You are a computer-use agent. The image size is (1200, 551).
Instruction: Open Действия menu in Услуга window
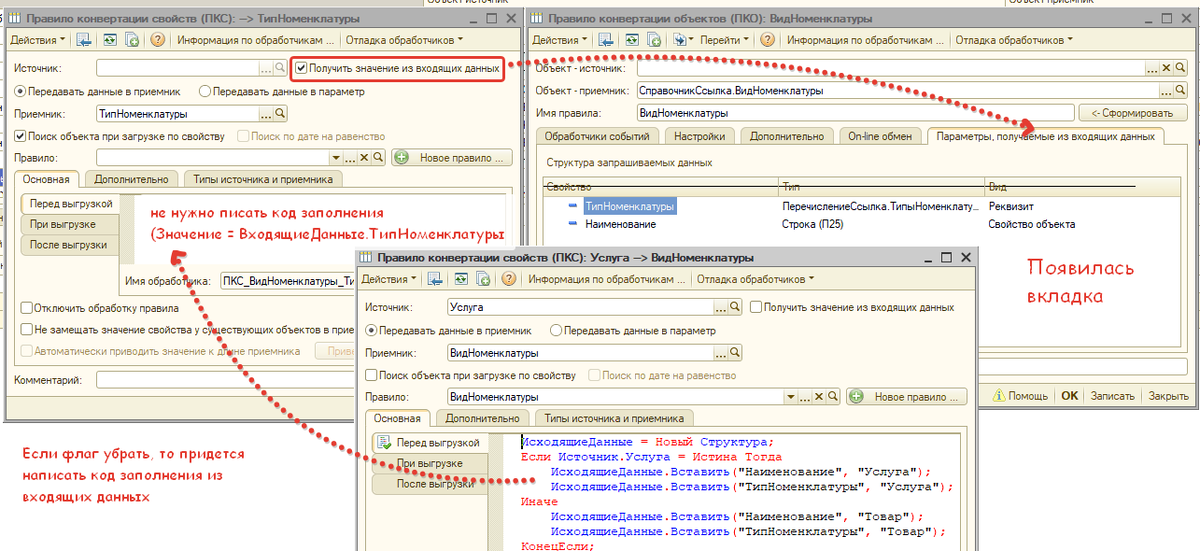pos(390,279)
